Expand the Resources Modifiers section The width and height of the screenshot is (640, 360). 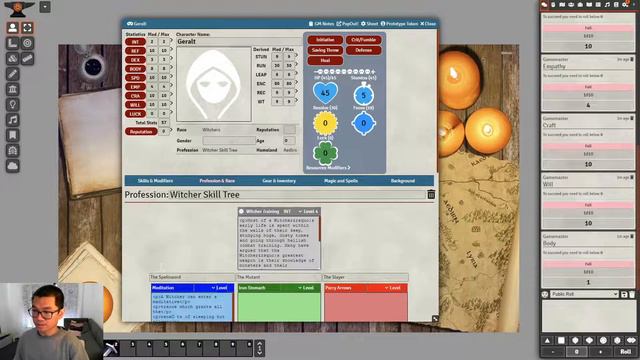tap(328, 168)
